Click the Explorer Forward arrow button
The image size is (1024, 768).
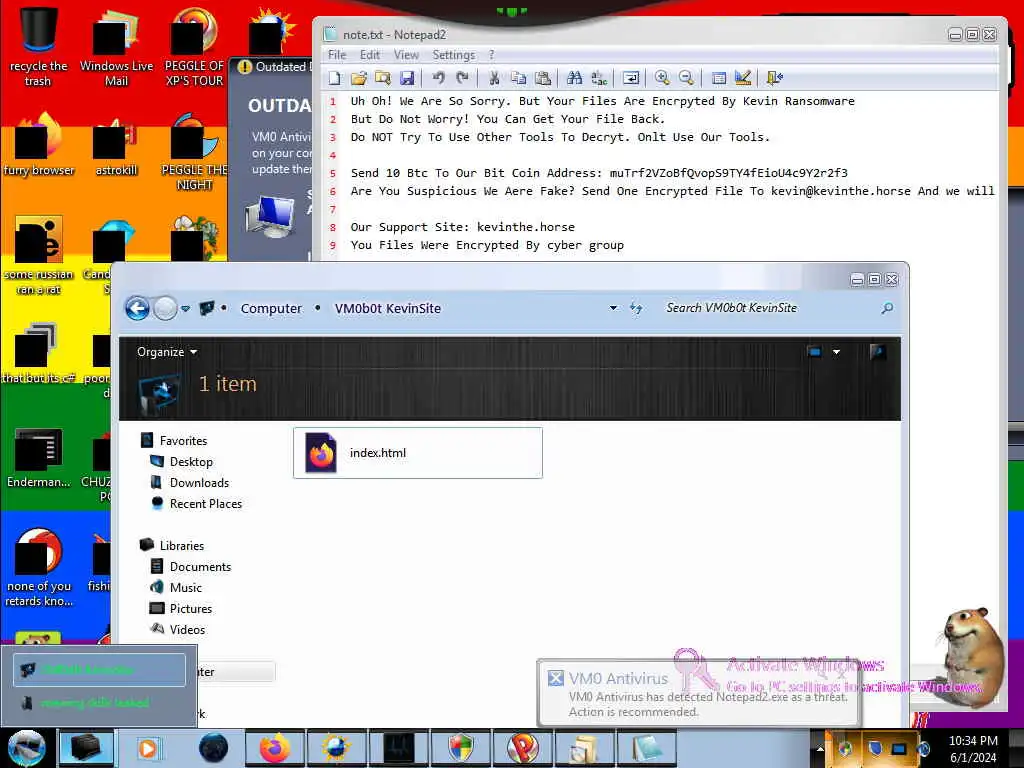(x=165, y=308)
